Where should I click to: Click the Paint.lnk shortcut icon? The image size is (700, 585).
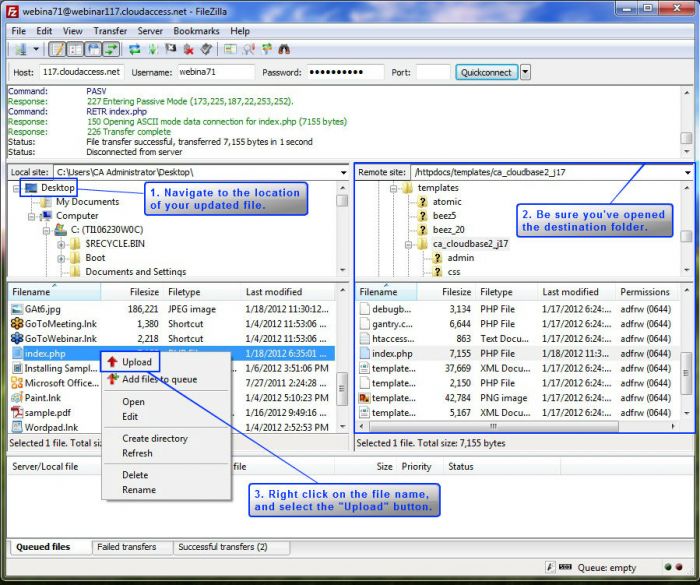17,397
